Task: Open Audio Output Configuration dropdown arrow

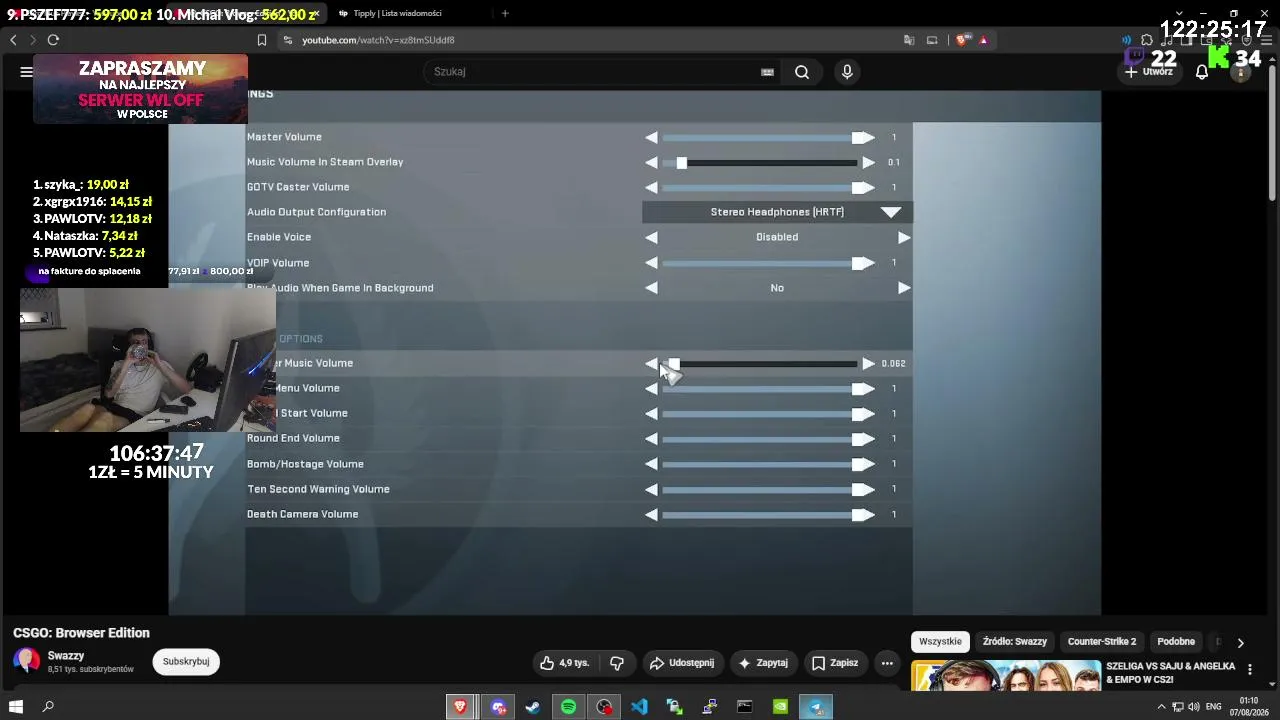Action: tap(891, 212)
